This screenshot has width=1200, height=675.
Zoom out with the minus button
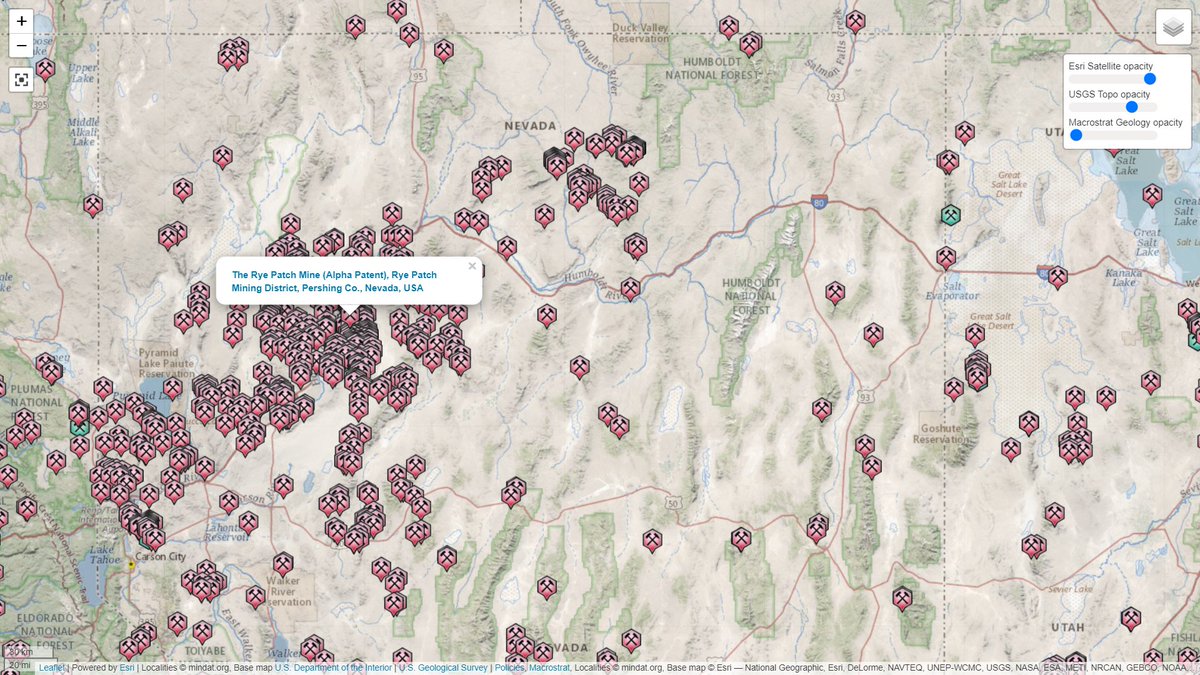pos(22,46)
